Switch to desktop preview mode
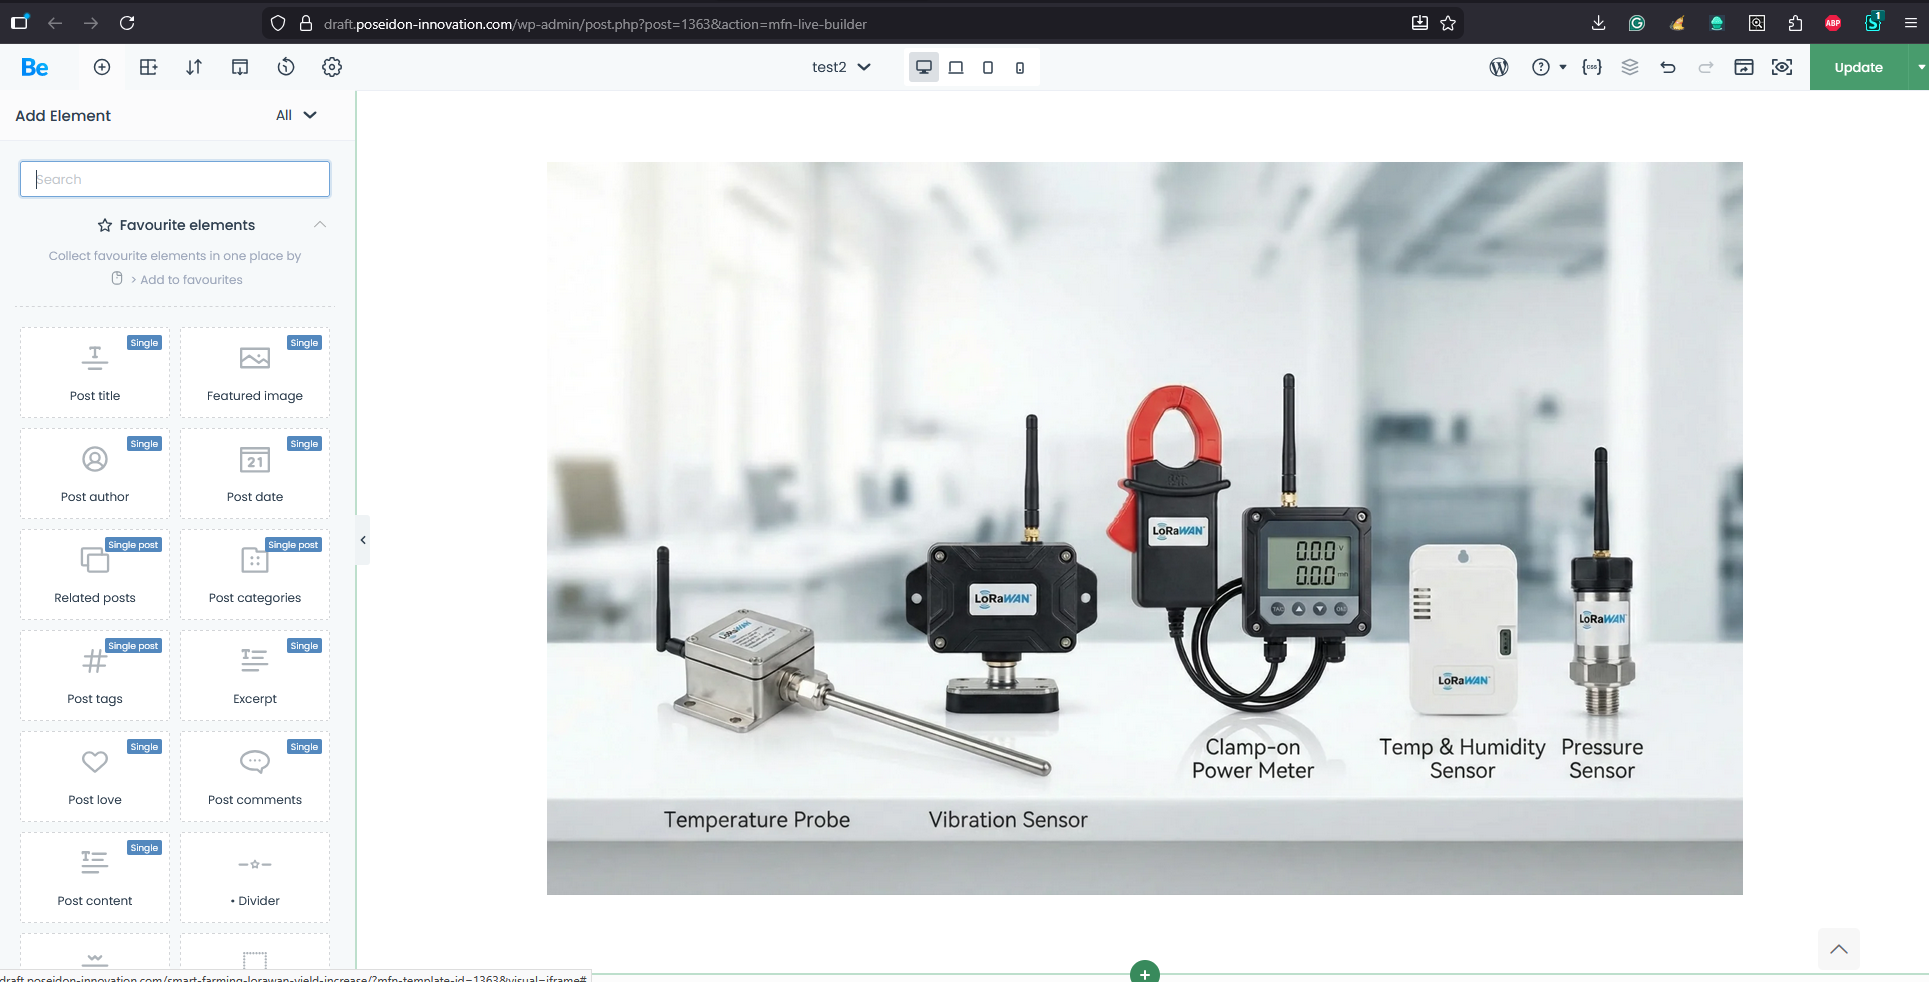 [924, 67]
